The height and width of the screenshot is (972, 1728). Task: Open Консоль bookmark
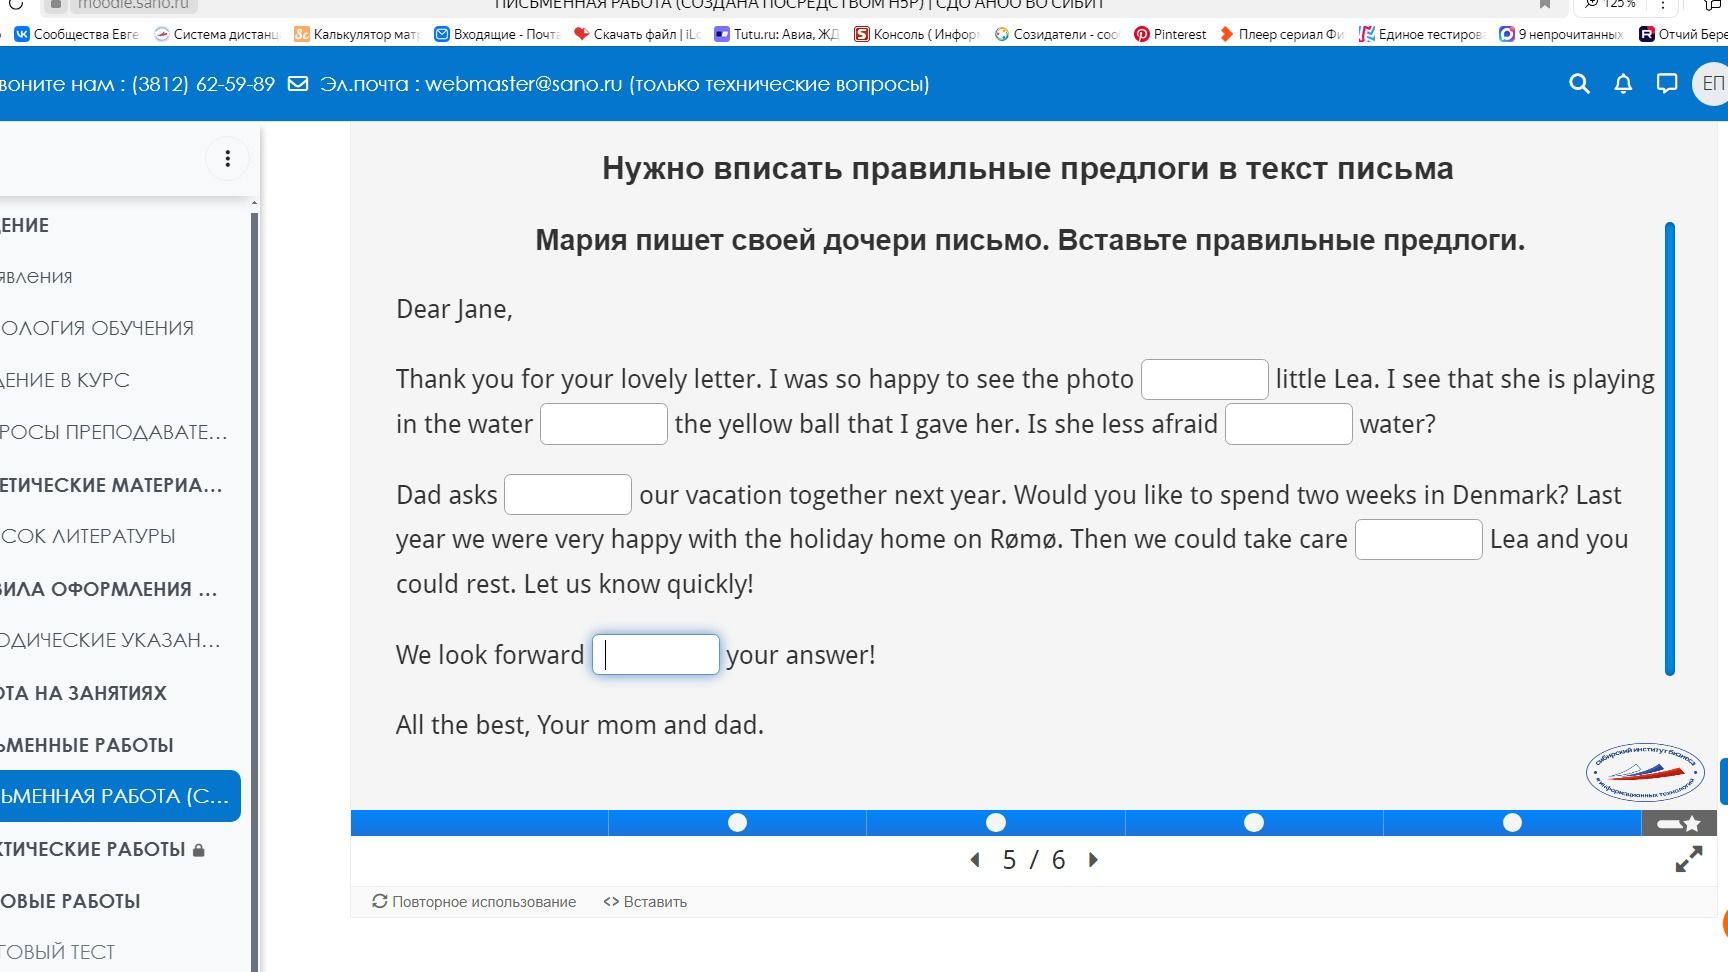point(917,34)
